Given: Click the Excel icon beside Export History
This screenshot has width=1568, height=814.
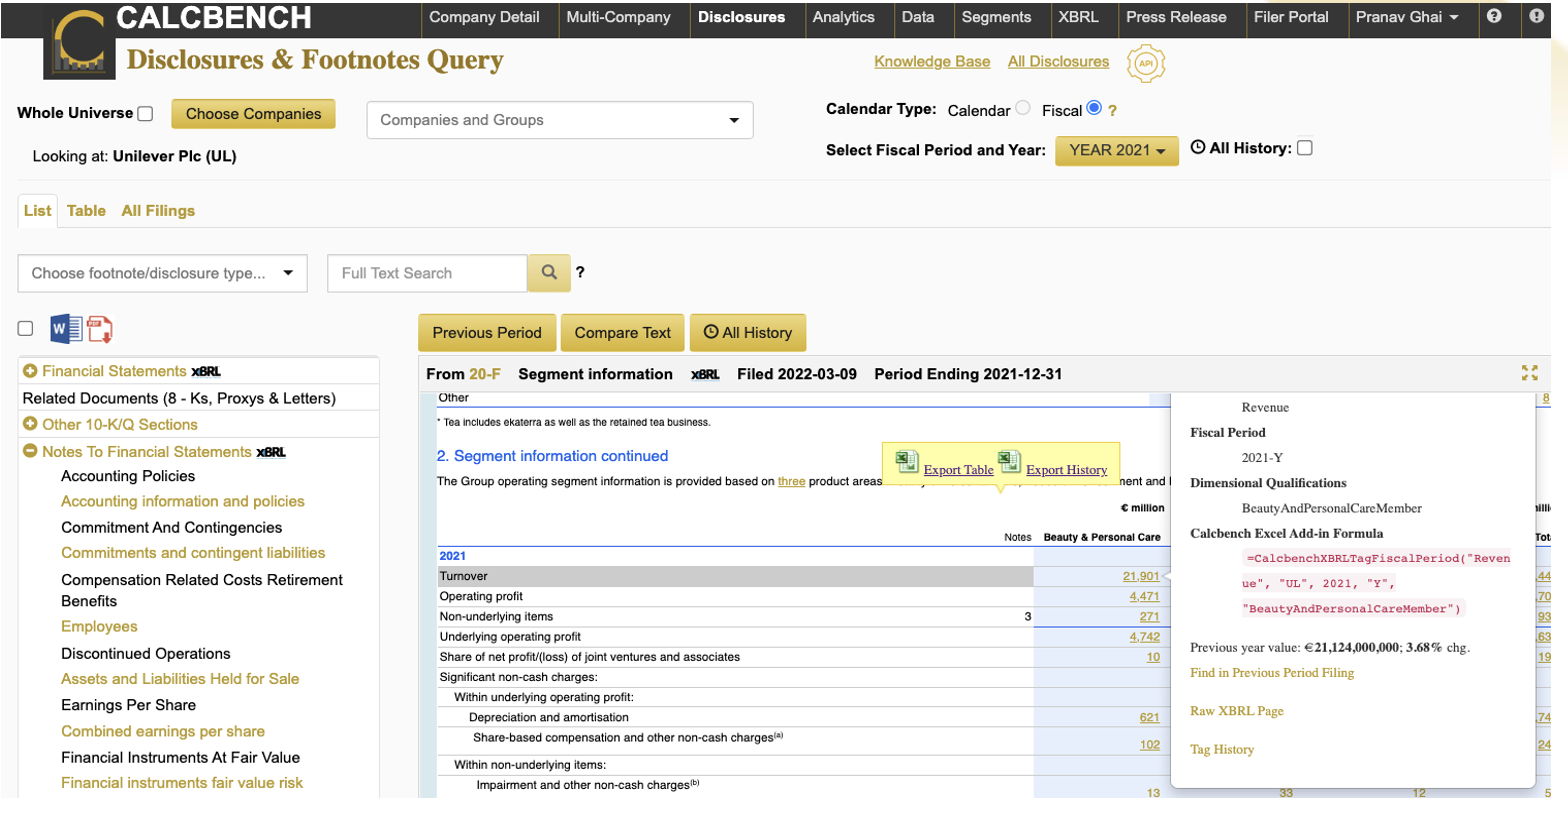Looking at the screenshot, I should click(1009, 462).
